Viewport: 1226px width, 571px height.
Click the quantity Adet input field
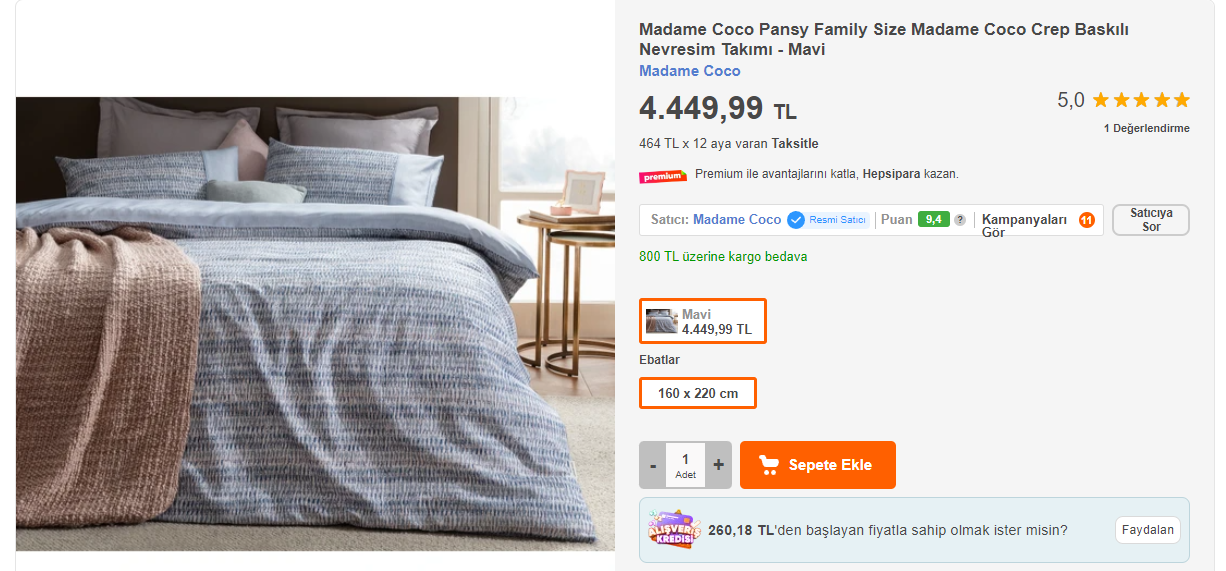685,465
